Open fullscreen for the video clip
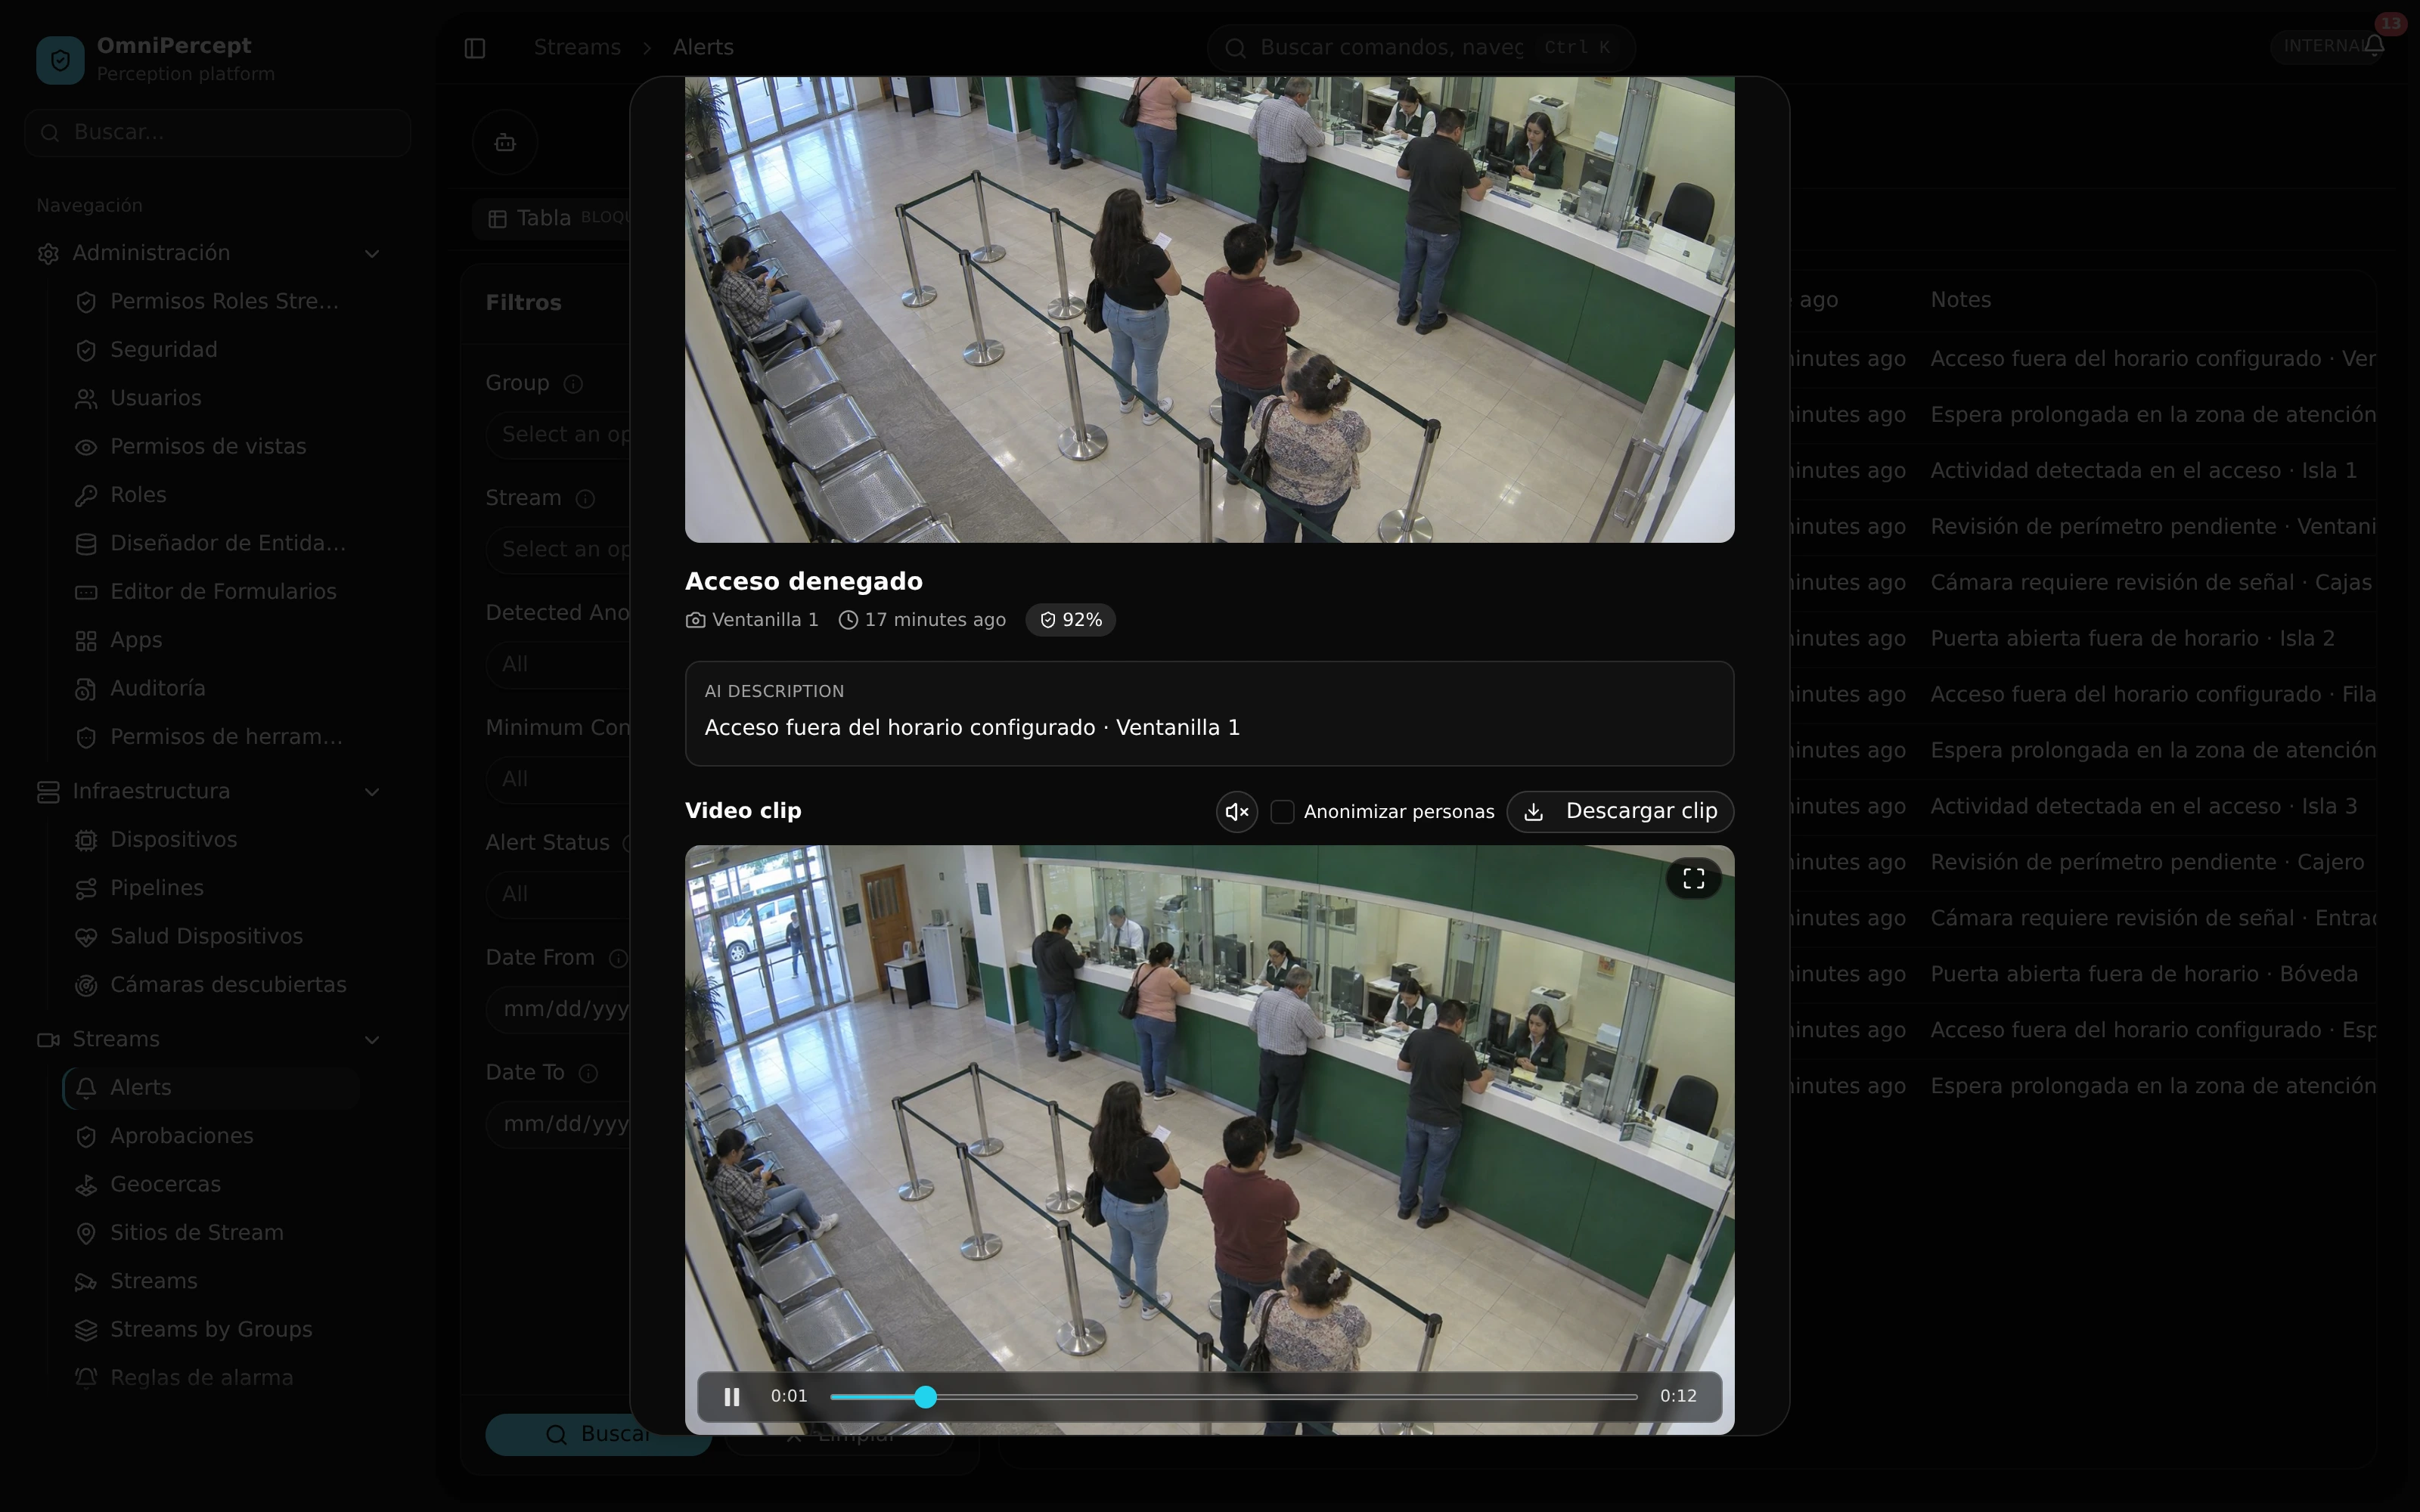2420x1512 pixels. click(x=1693, y=878)
